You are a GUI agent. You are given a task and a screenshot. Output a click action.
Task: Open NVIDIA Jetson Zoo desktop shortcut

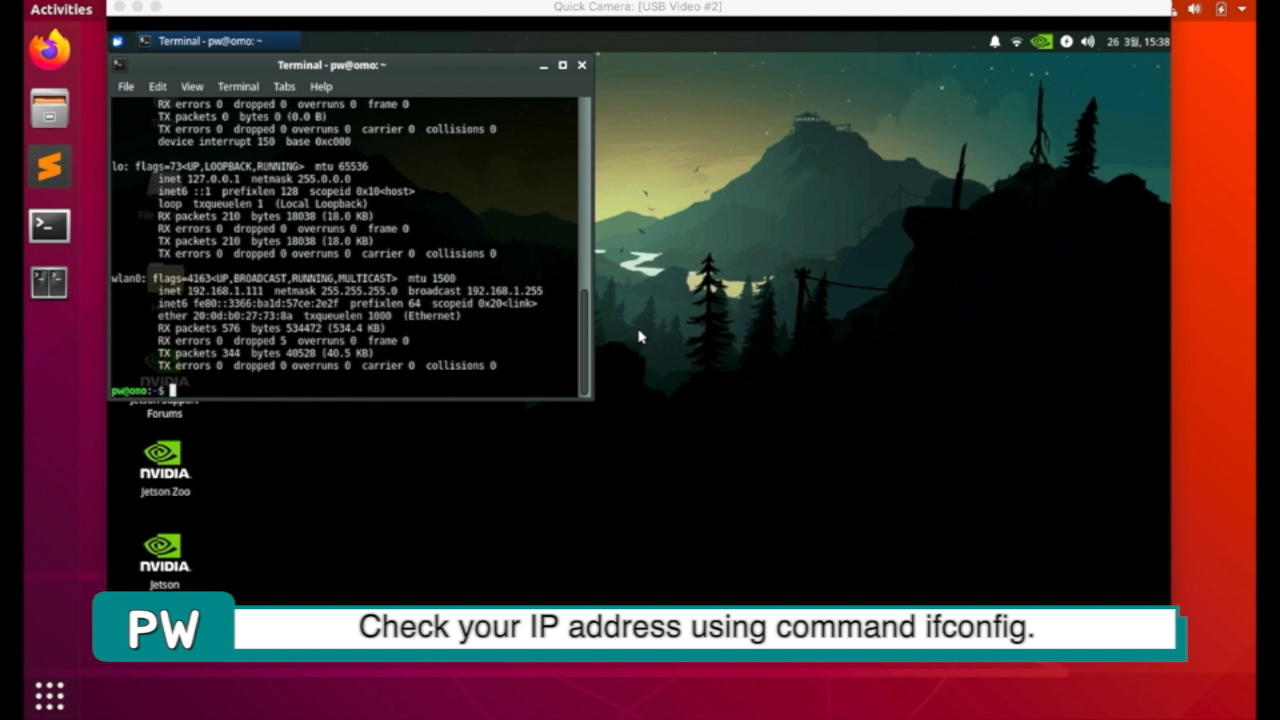(x=165, y=468)
